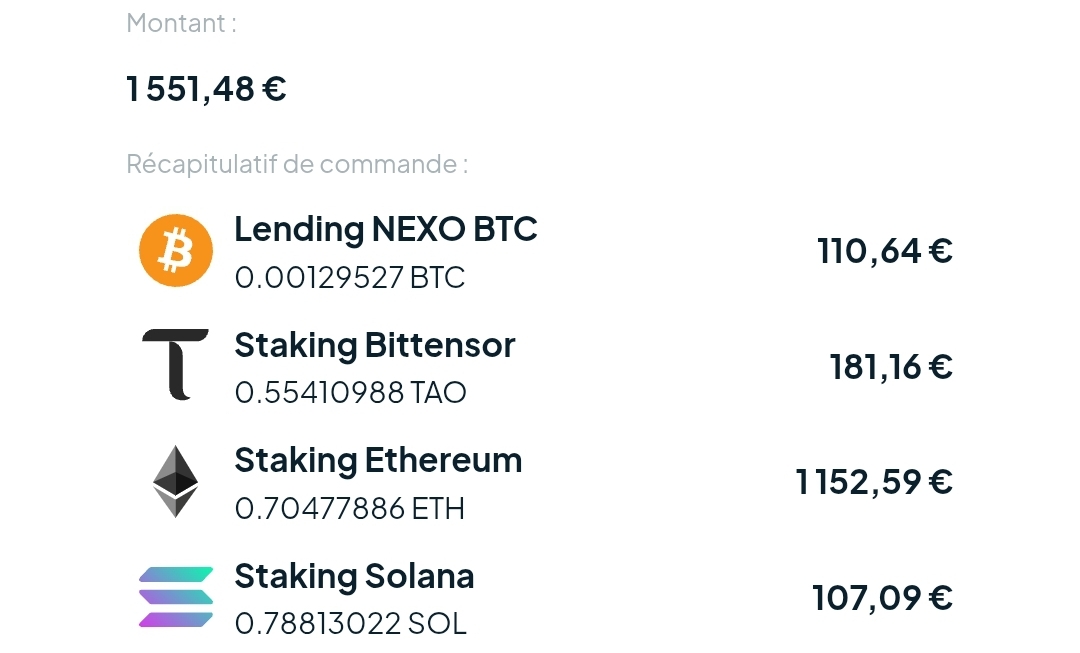Click the 107,09 € Solana amount
This screenshot has height=653, width=1080.
point(882,597)
